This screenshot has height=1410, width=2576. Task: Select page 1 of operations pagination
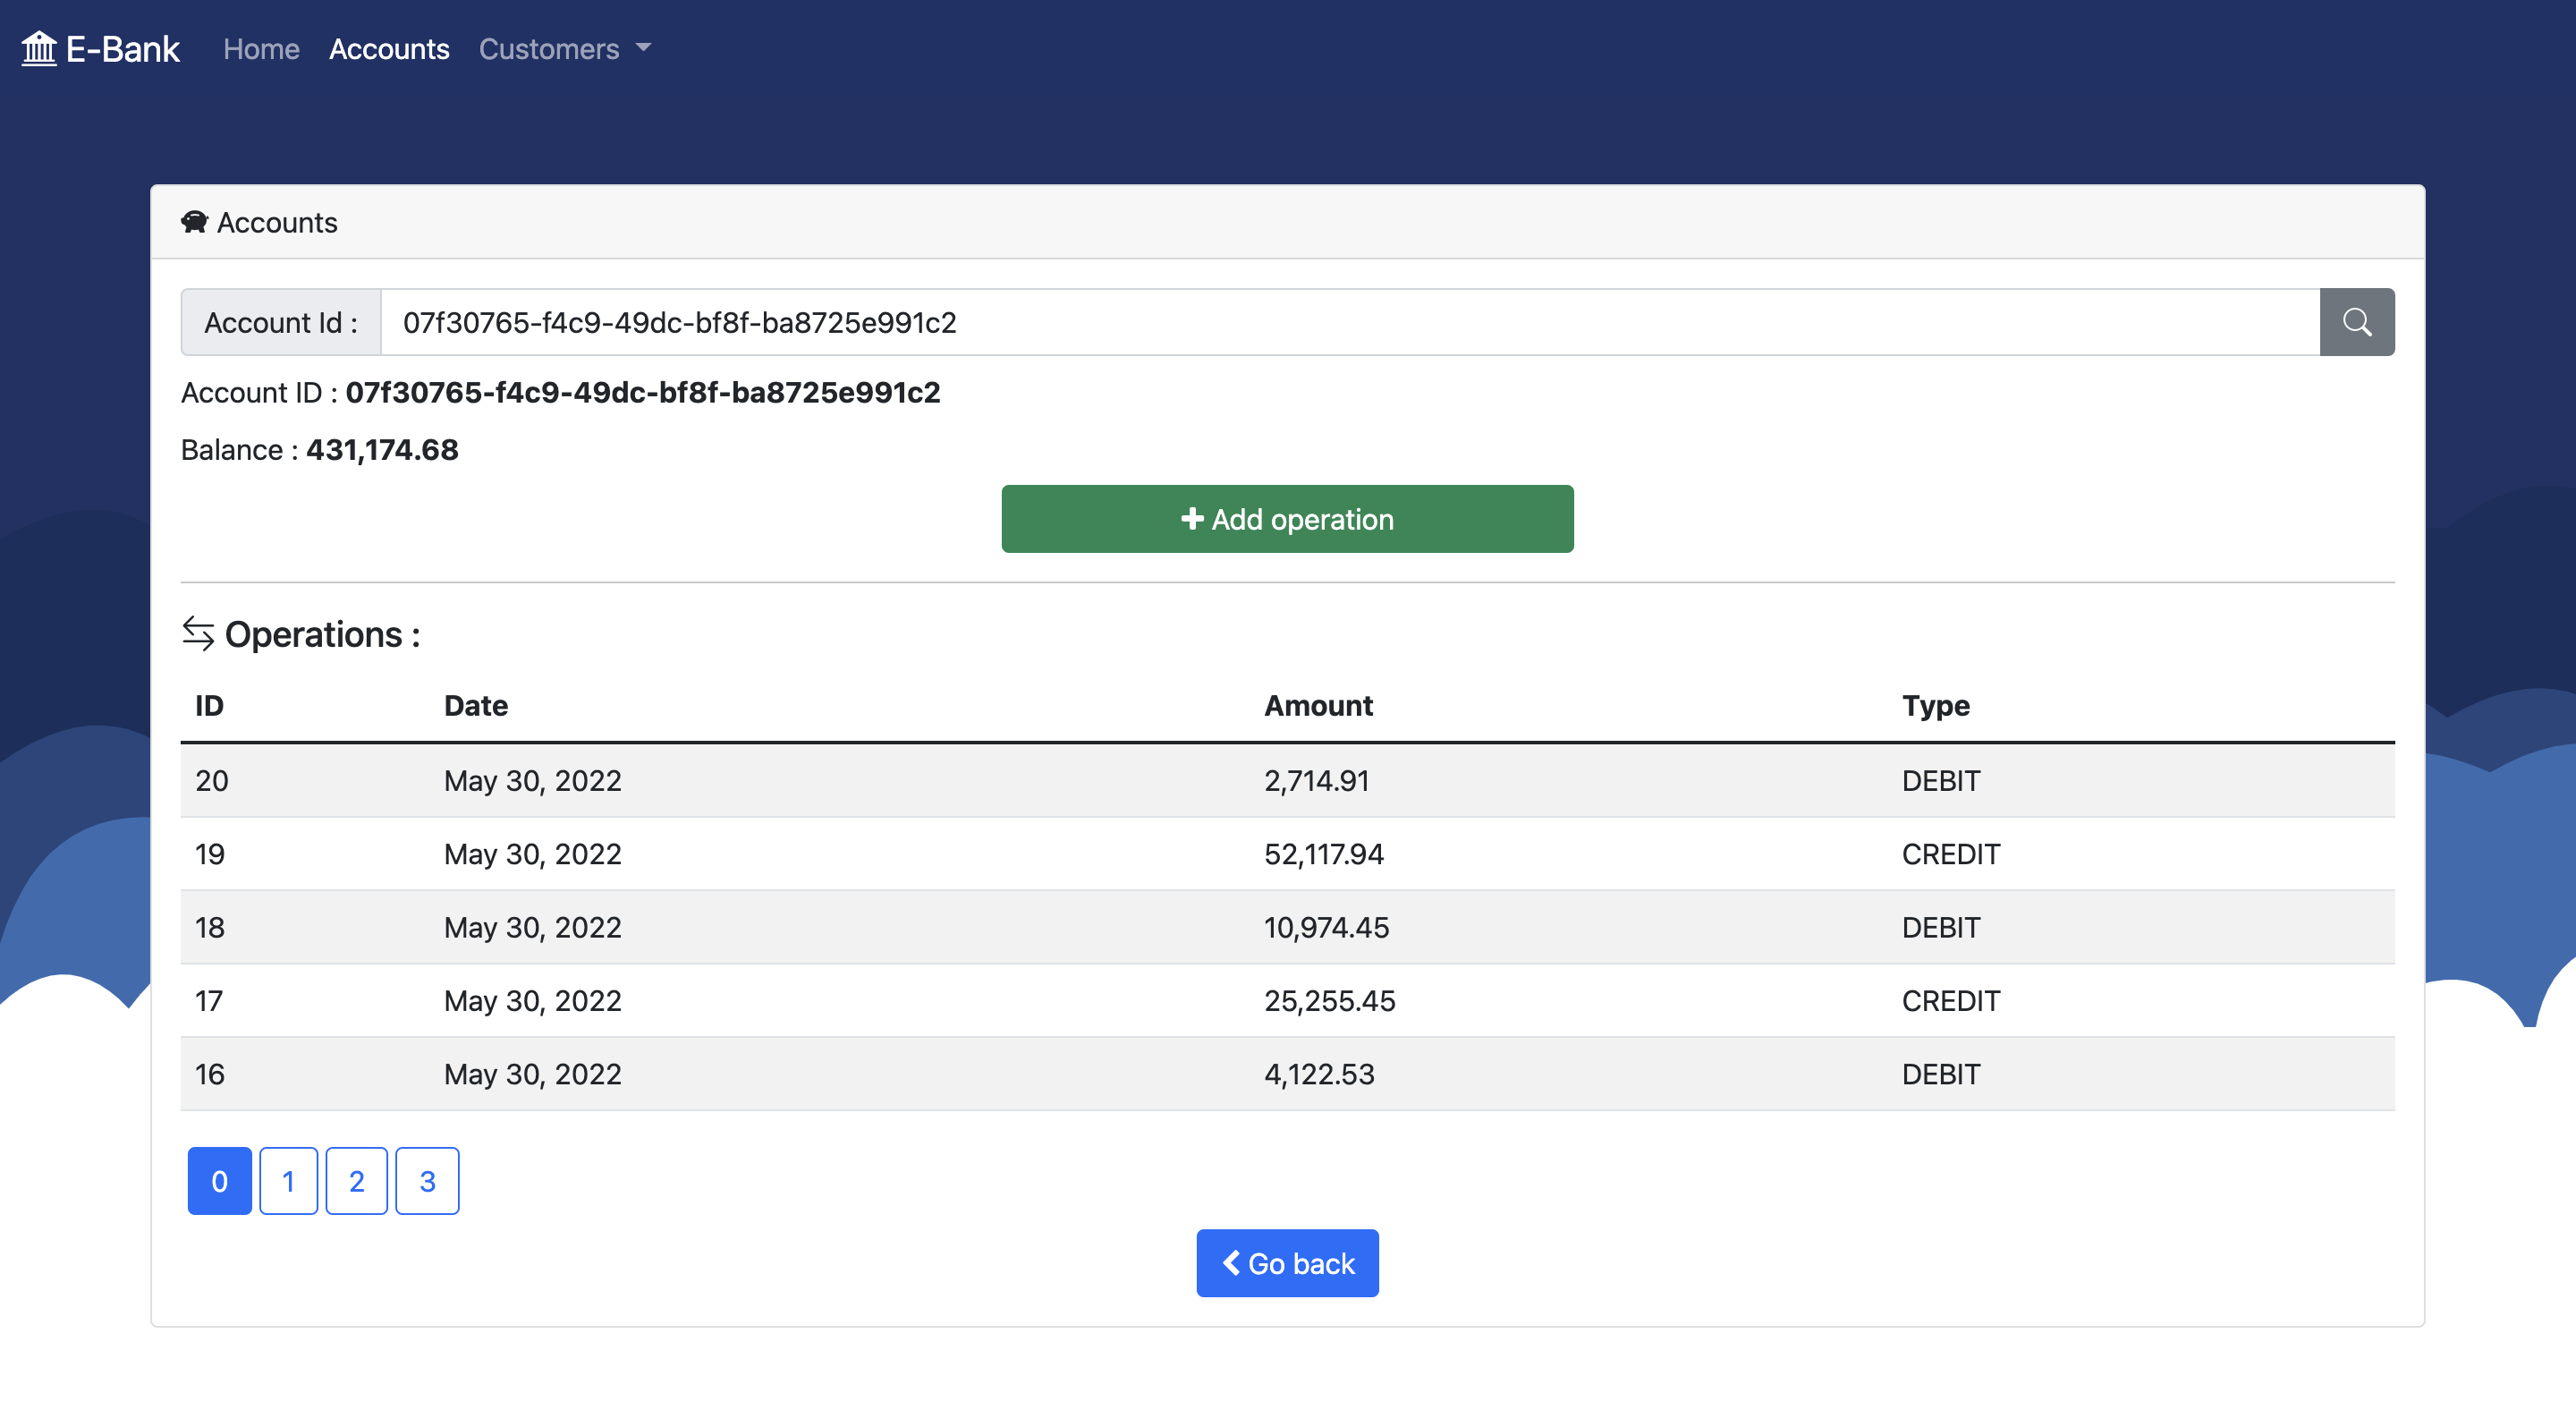tap(288, 1181)
